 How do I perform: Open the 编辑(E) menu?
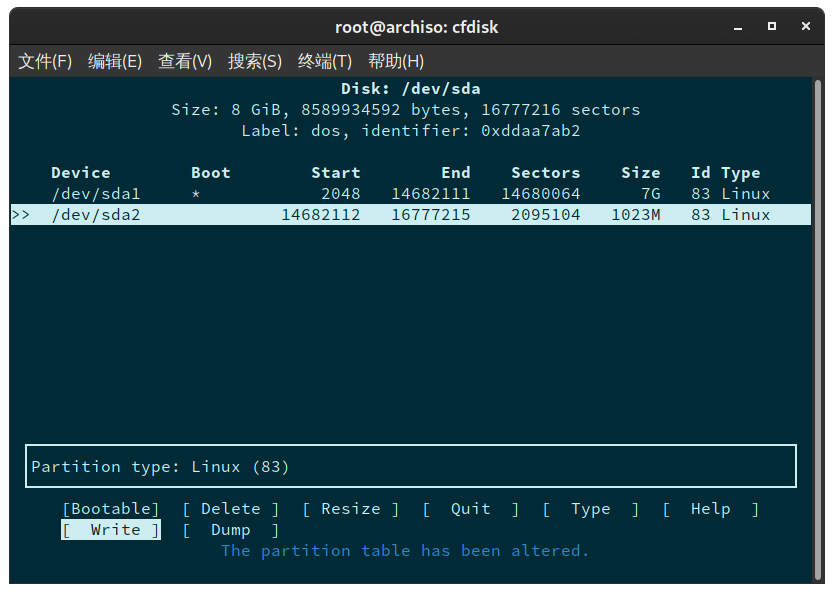114,61
